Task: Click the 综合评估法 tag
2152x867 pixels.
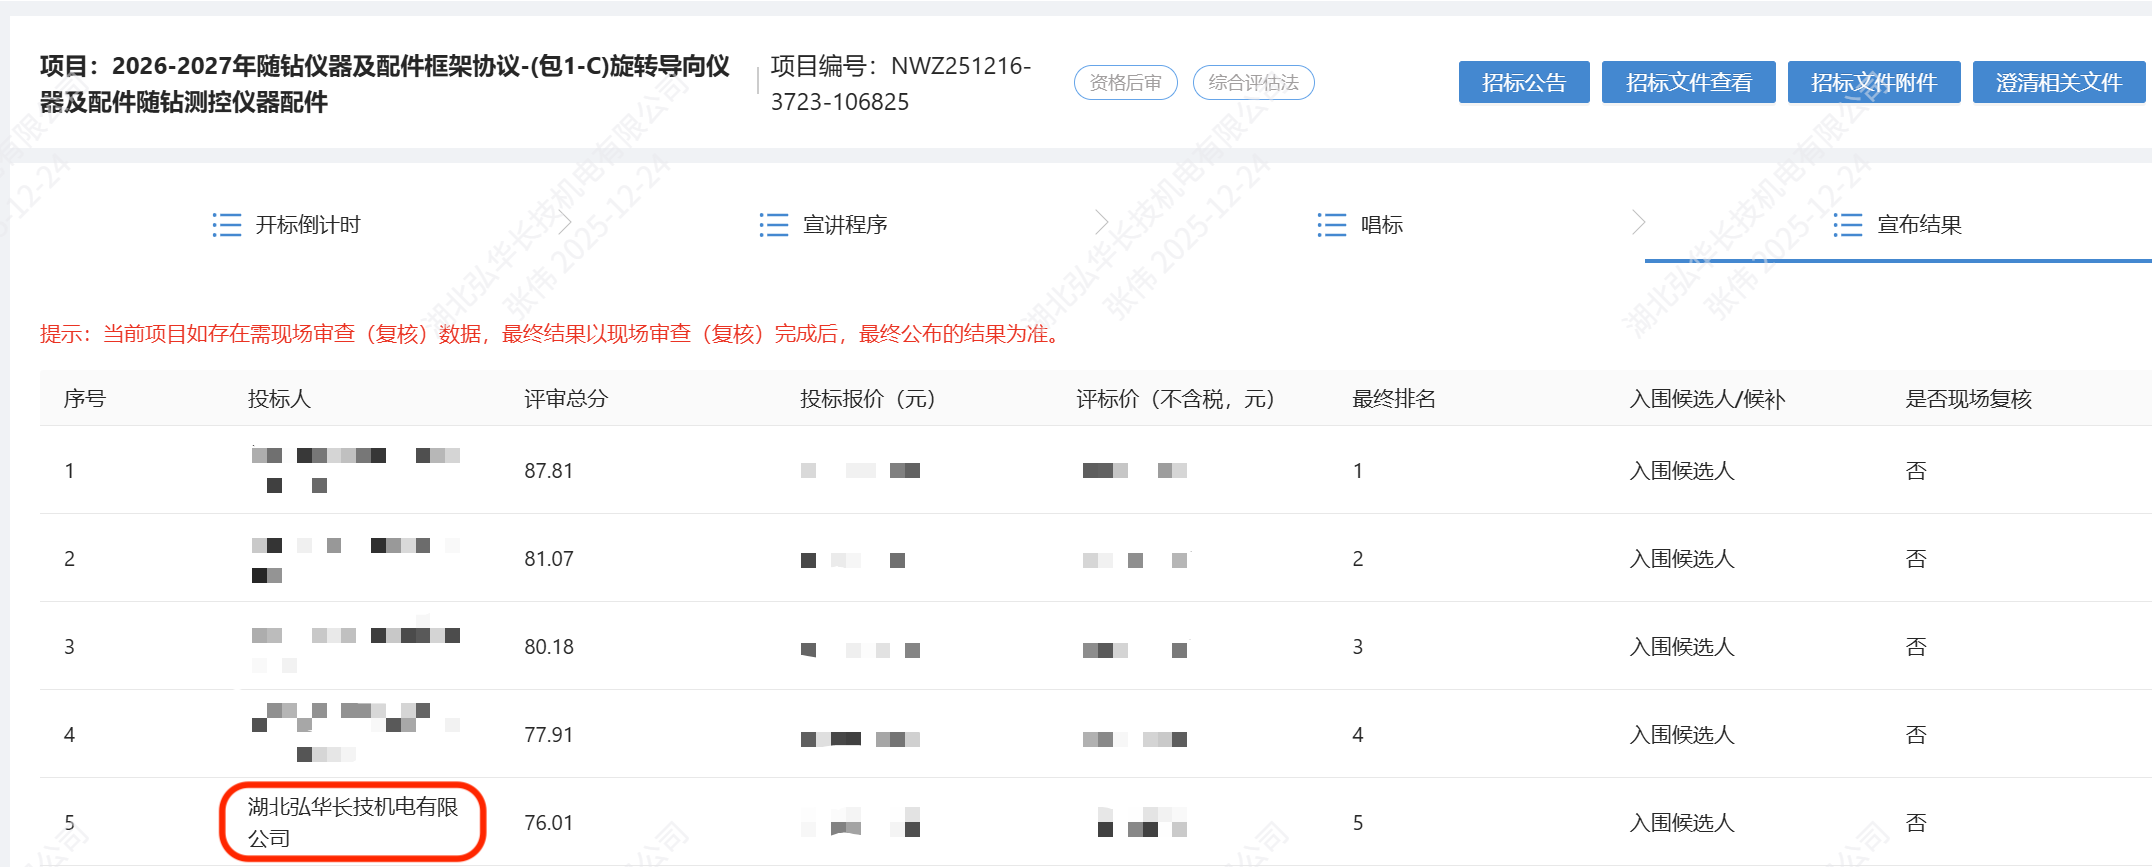Action: click(x=1253, y=83)
